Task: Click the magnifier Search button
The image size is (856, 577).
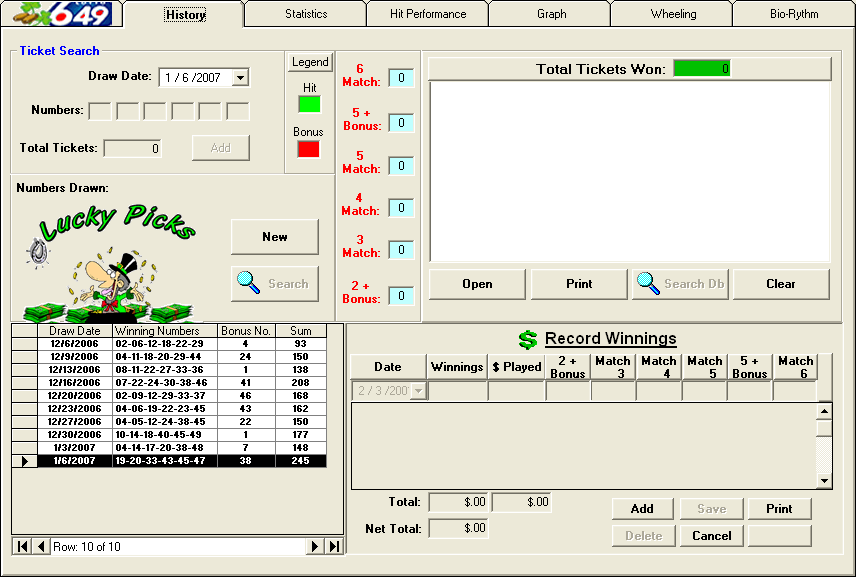Action: point(275,284)
